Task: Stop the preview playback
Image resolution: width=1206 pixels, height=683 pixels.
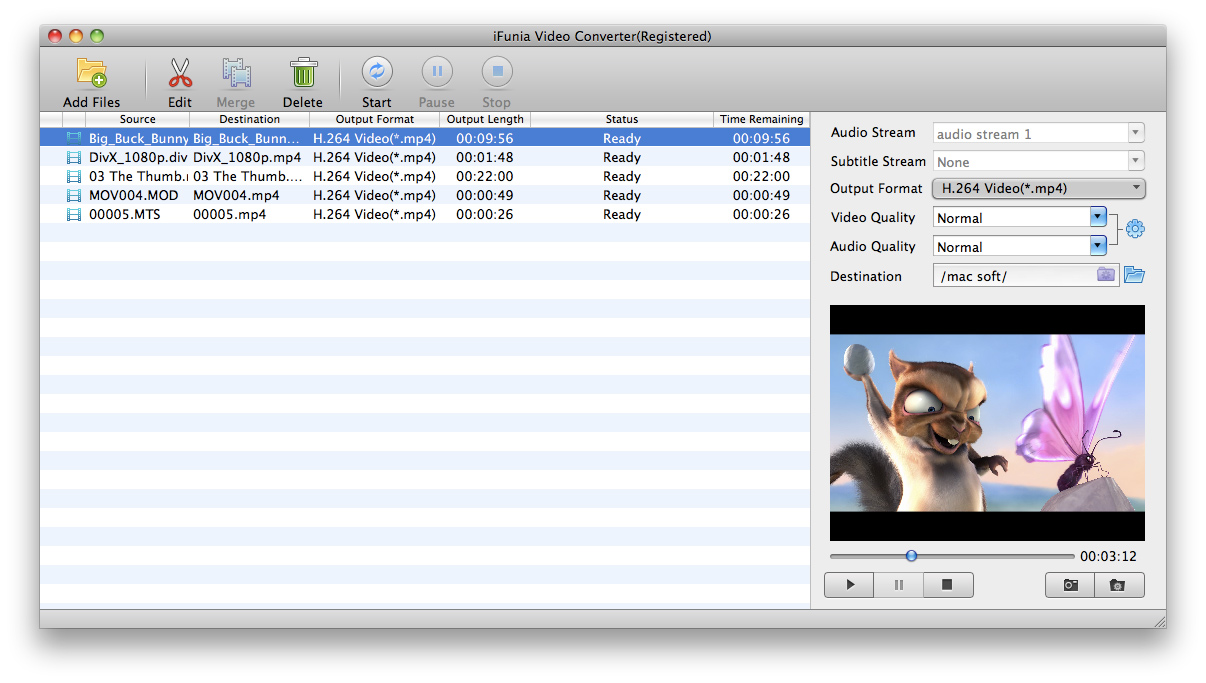Action: pyautogui.click(x=947, y=585)
